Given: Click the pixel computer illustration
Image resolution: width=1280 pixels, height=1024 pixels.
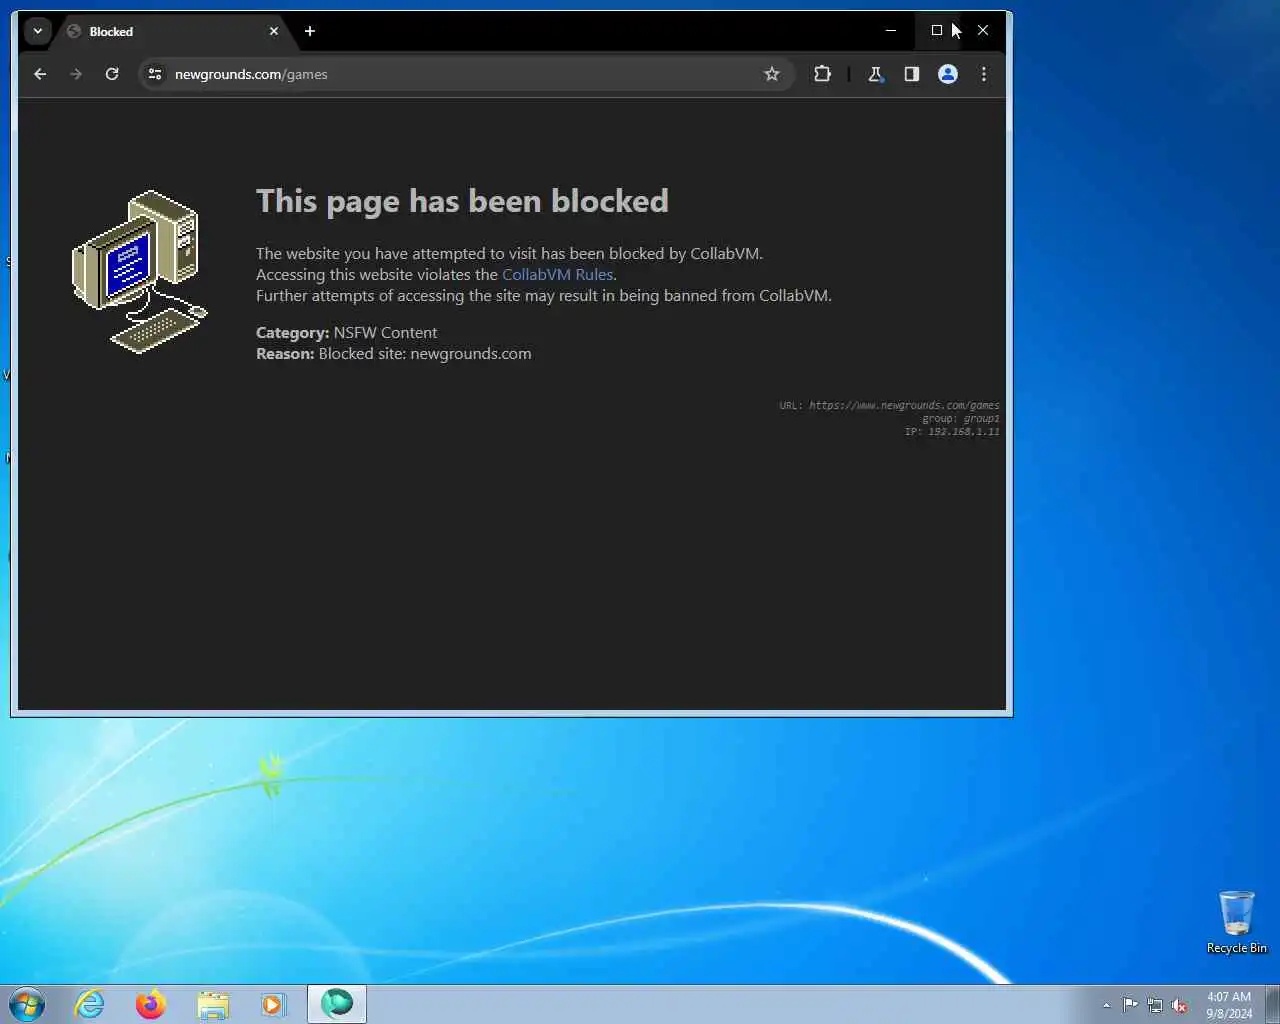Looking at the screenshot, I should point(140,271).
